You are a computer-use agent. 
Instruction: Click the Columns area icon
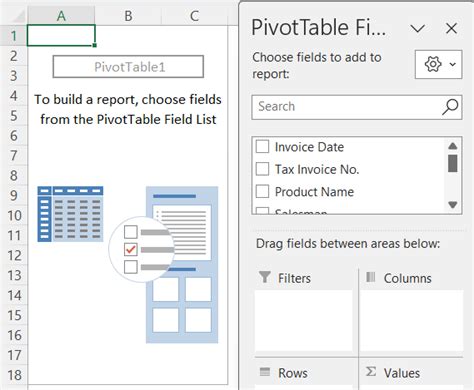point(371,277)
